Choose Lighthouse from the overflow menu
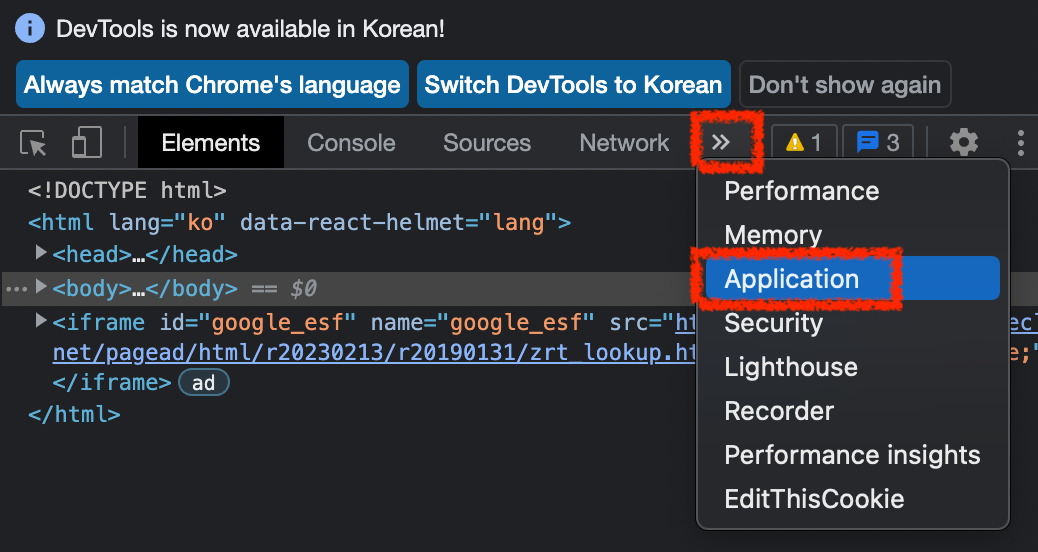This screenshot has height=552, width=1038. [x=853, y=367]
